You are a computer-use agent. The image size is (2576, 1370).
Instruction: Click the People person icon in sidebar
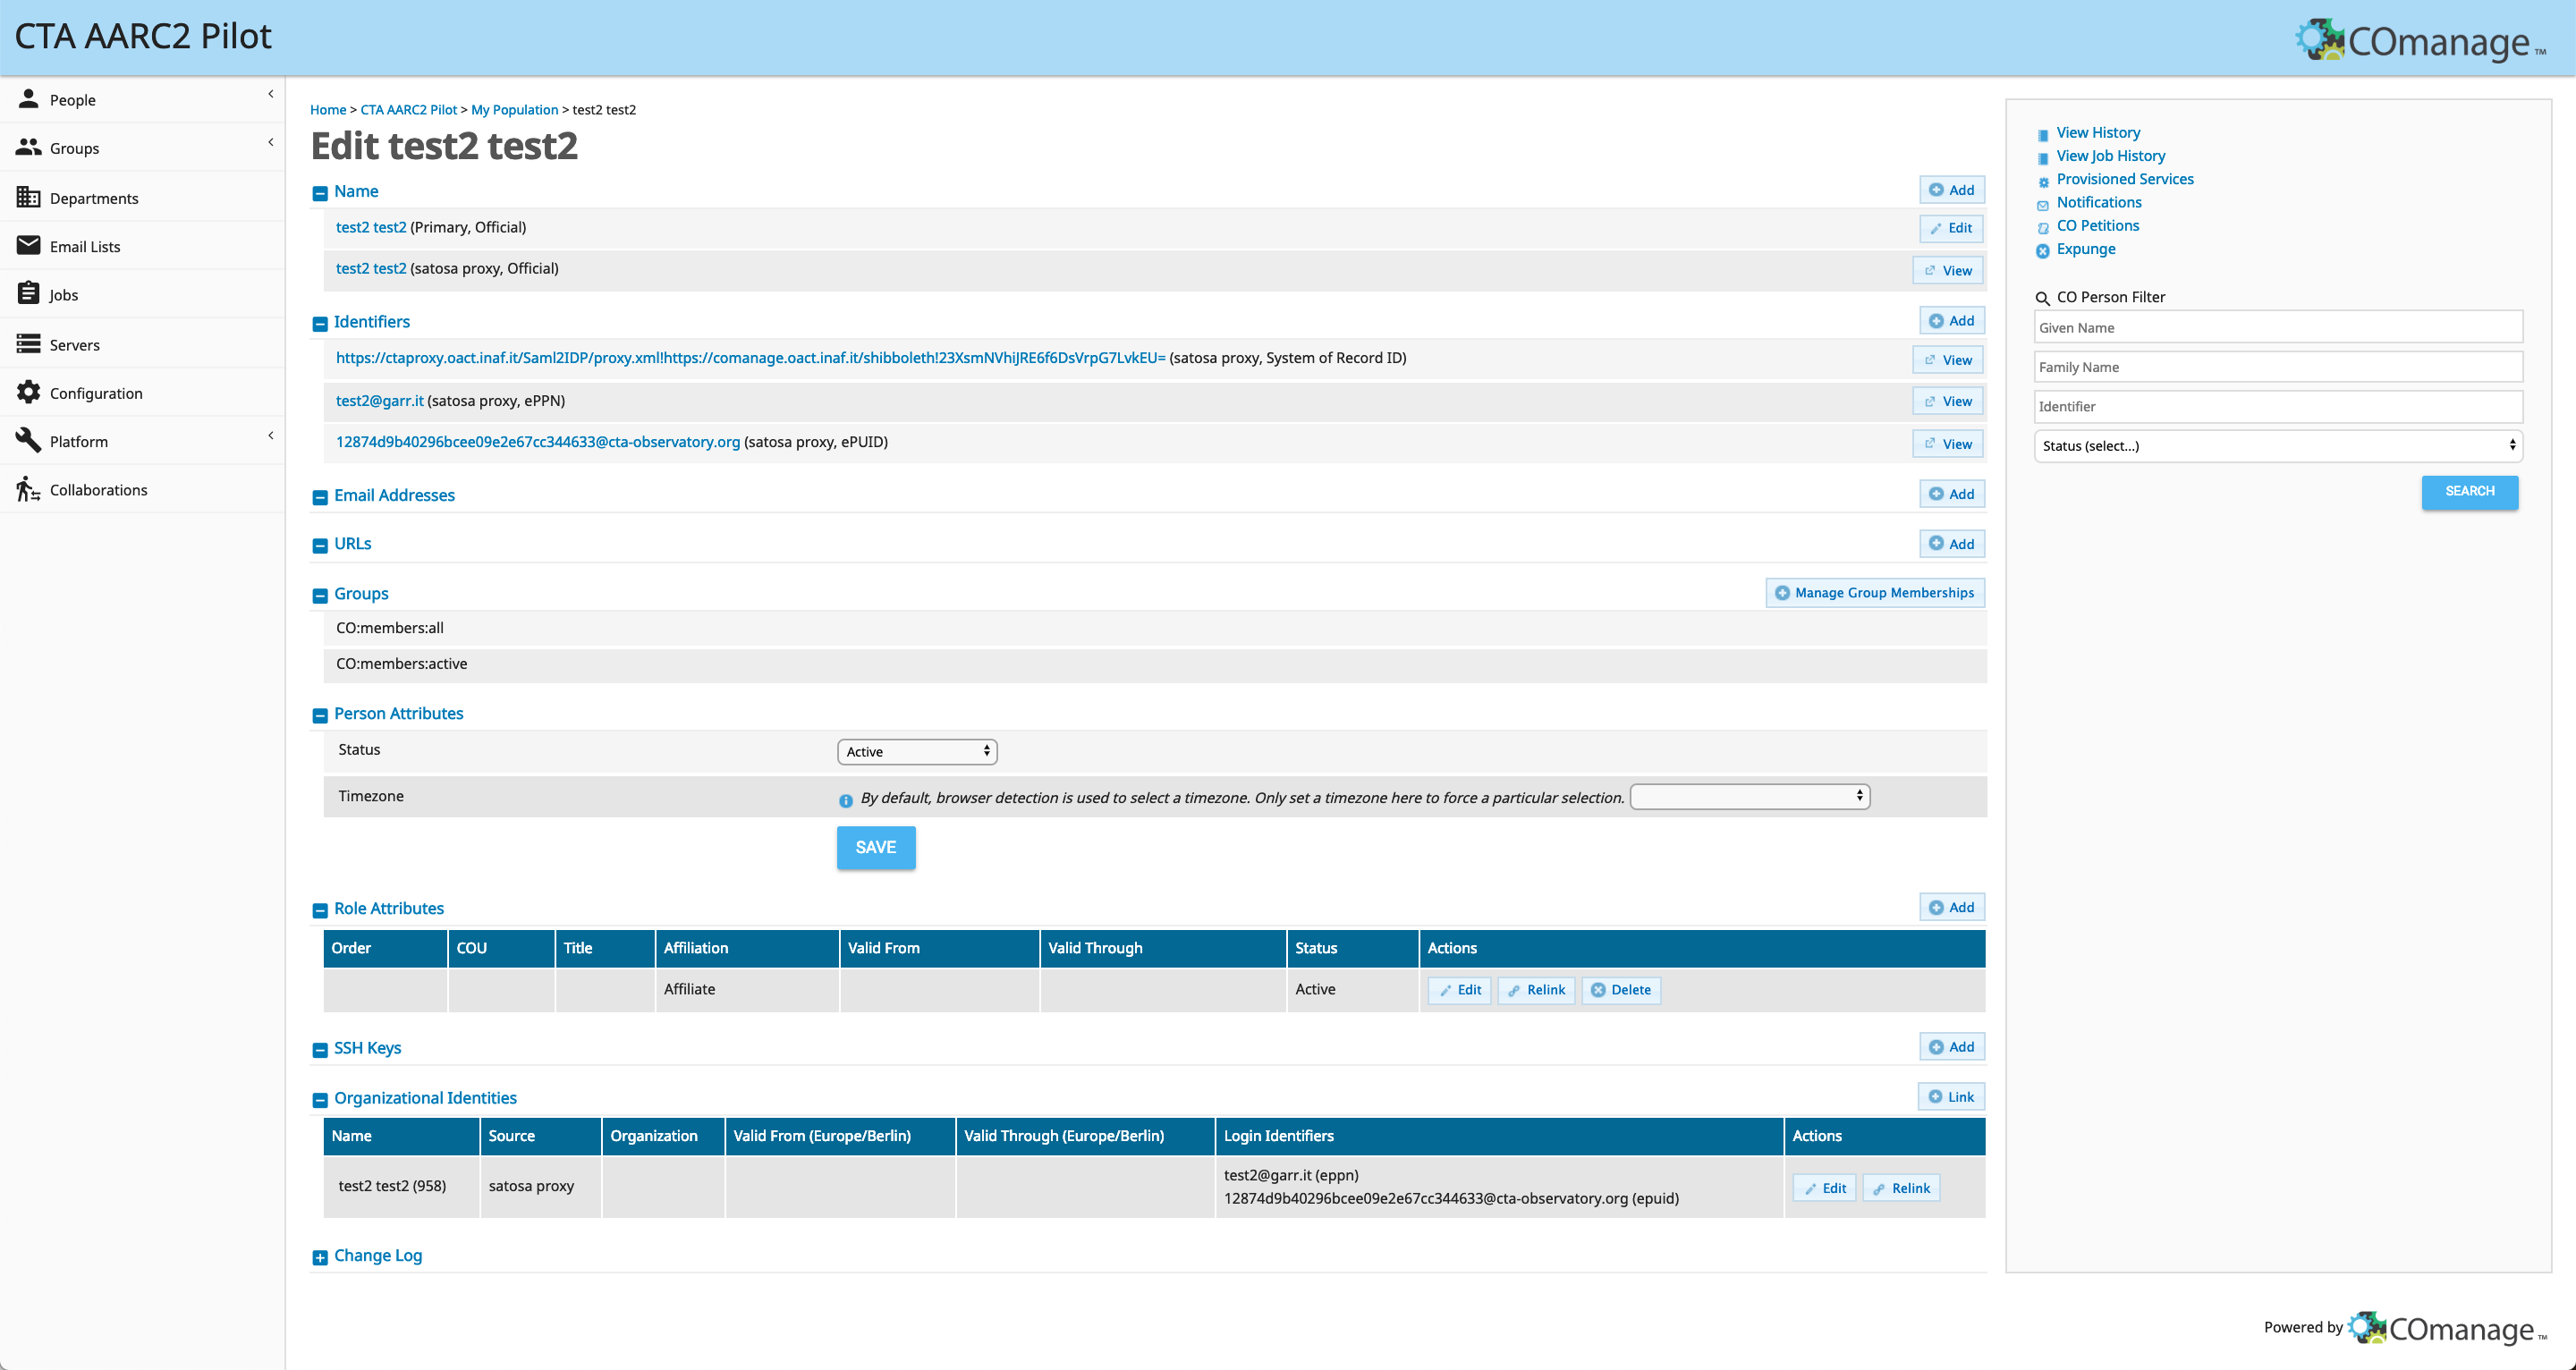click(x=28, y=98)
